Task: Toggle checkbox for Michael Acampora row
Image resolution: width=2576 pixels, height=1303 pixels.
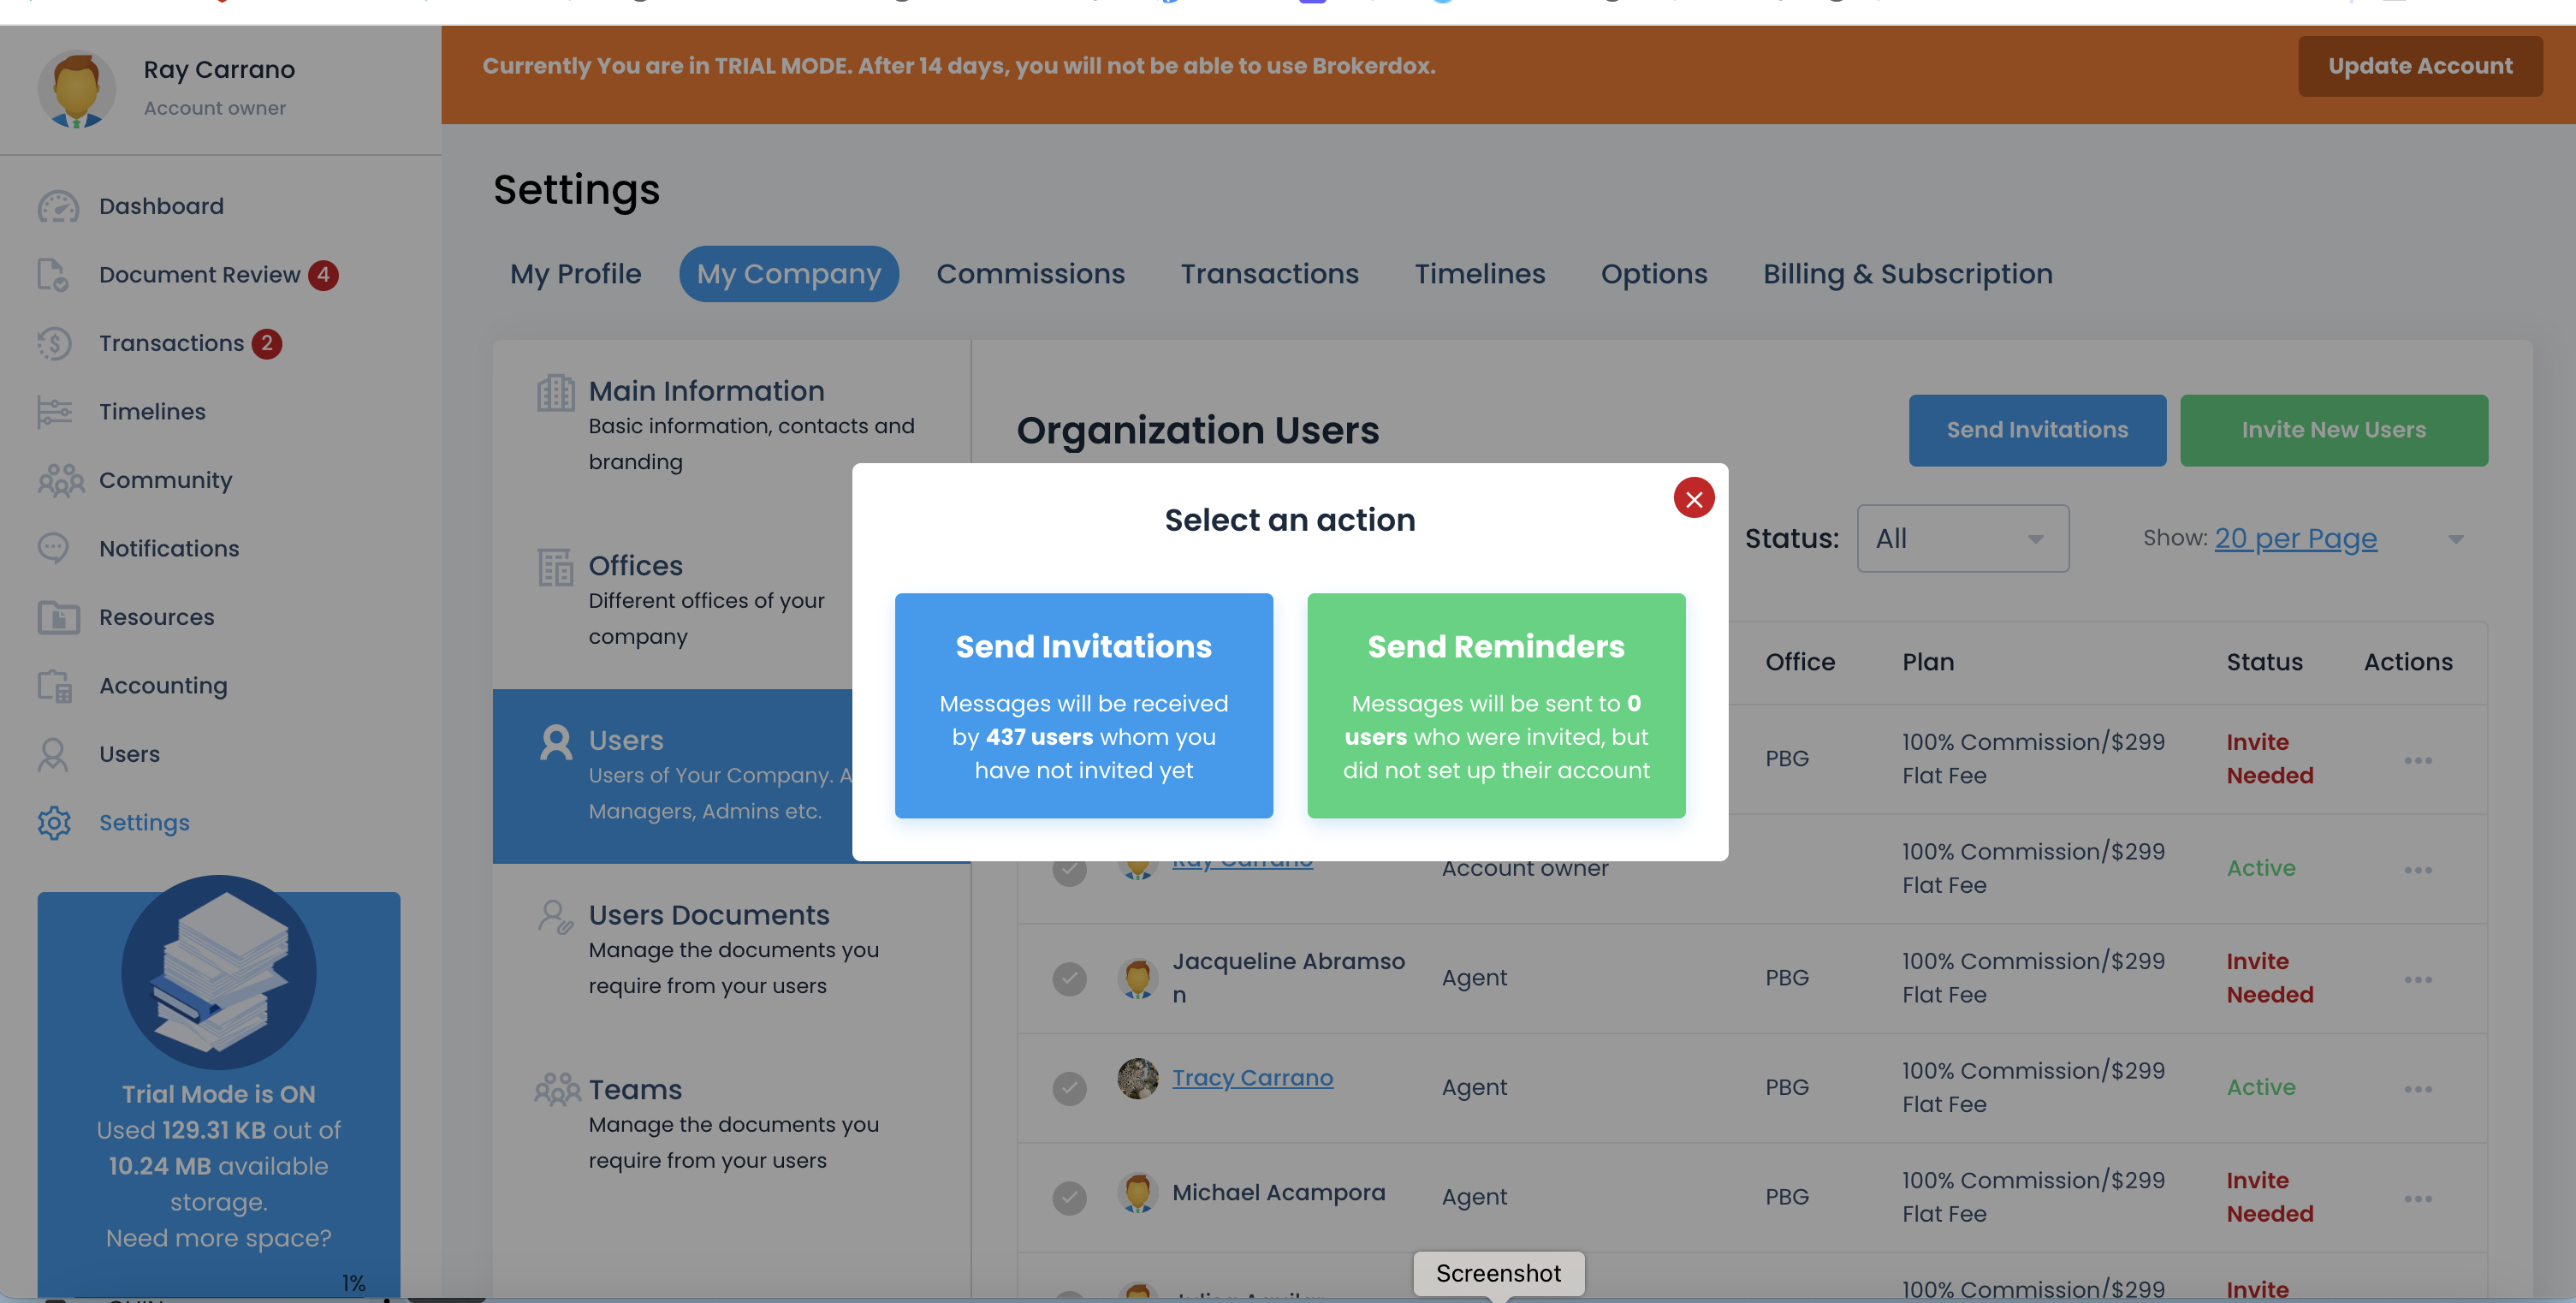Action: (1069, 1198)
